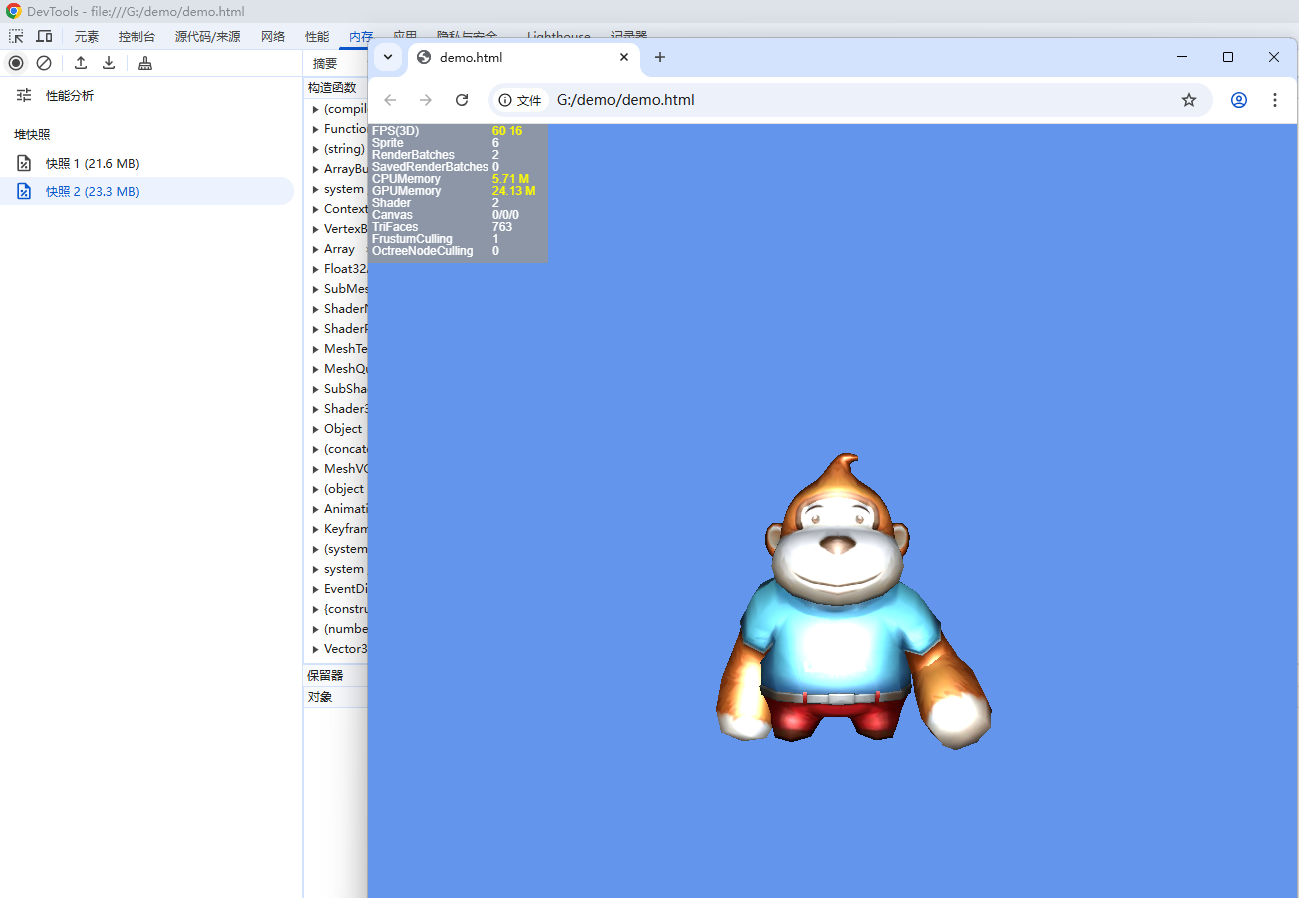1299x898 pixels.
Task: Click the 堆快照 group heading
Action: tap(32, 134)
